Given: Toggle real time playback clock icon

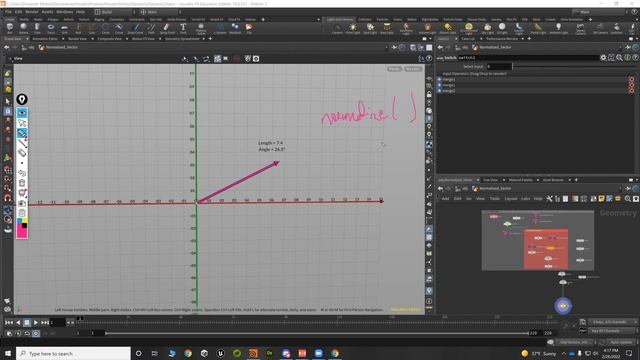Looking at the screenshot, I should click(x=36, y=333).
